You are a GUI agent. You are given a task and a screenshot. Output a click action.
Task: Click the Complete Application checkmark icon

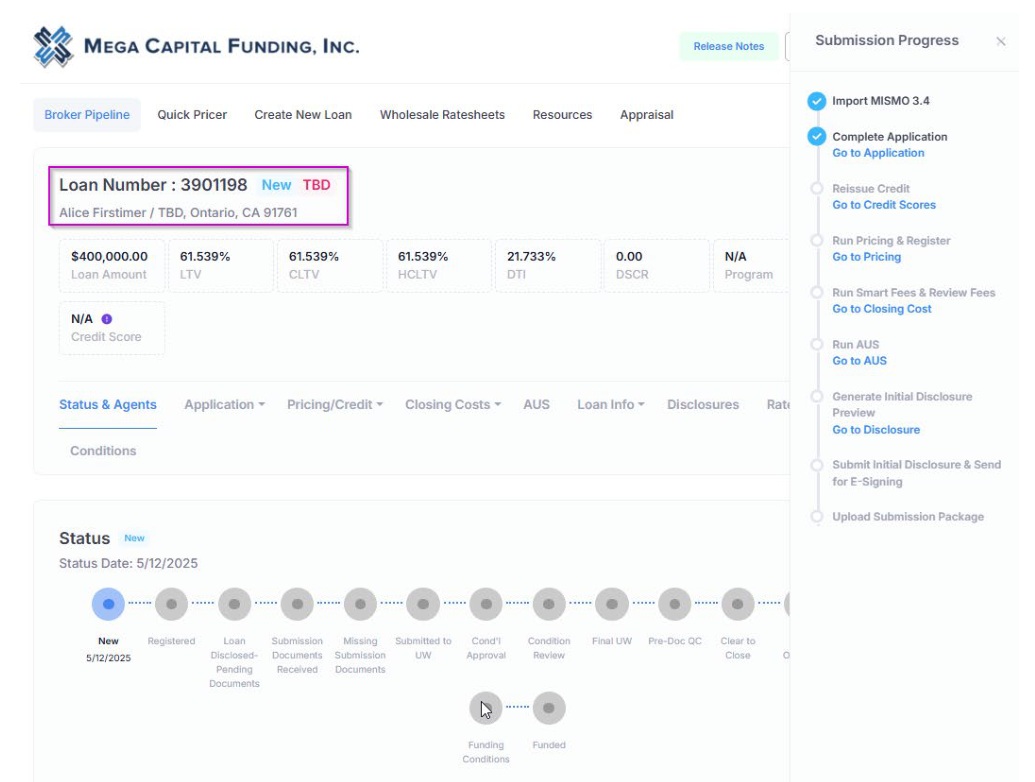817,137
